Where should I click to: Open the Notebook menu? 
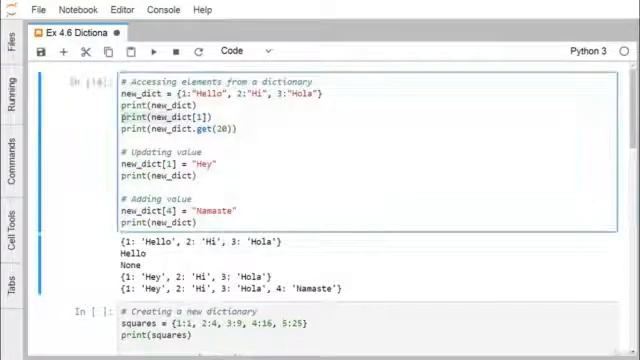coord(78,10)
